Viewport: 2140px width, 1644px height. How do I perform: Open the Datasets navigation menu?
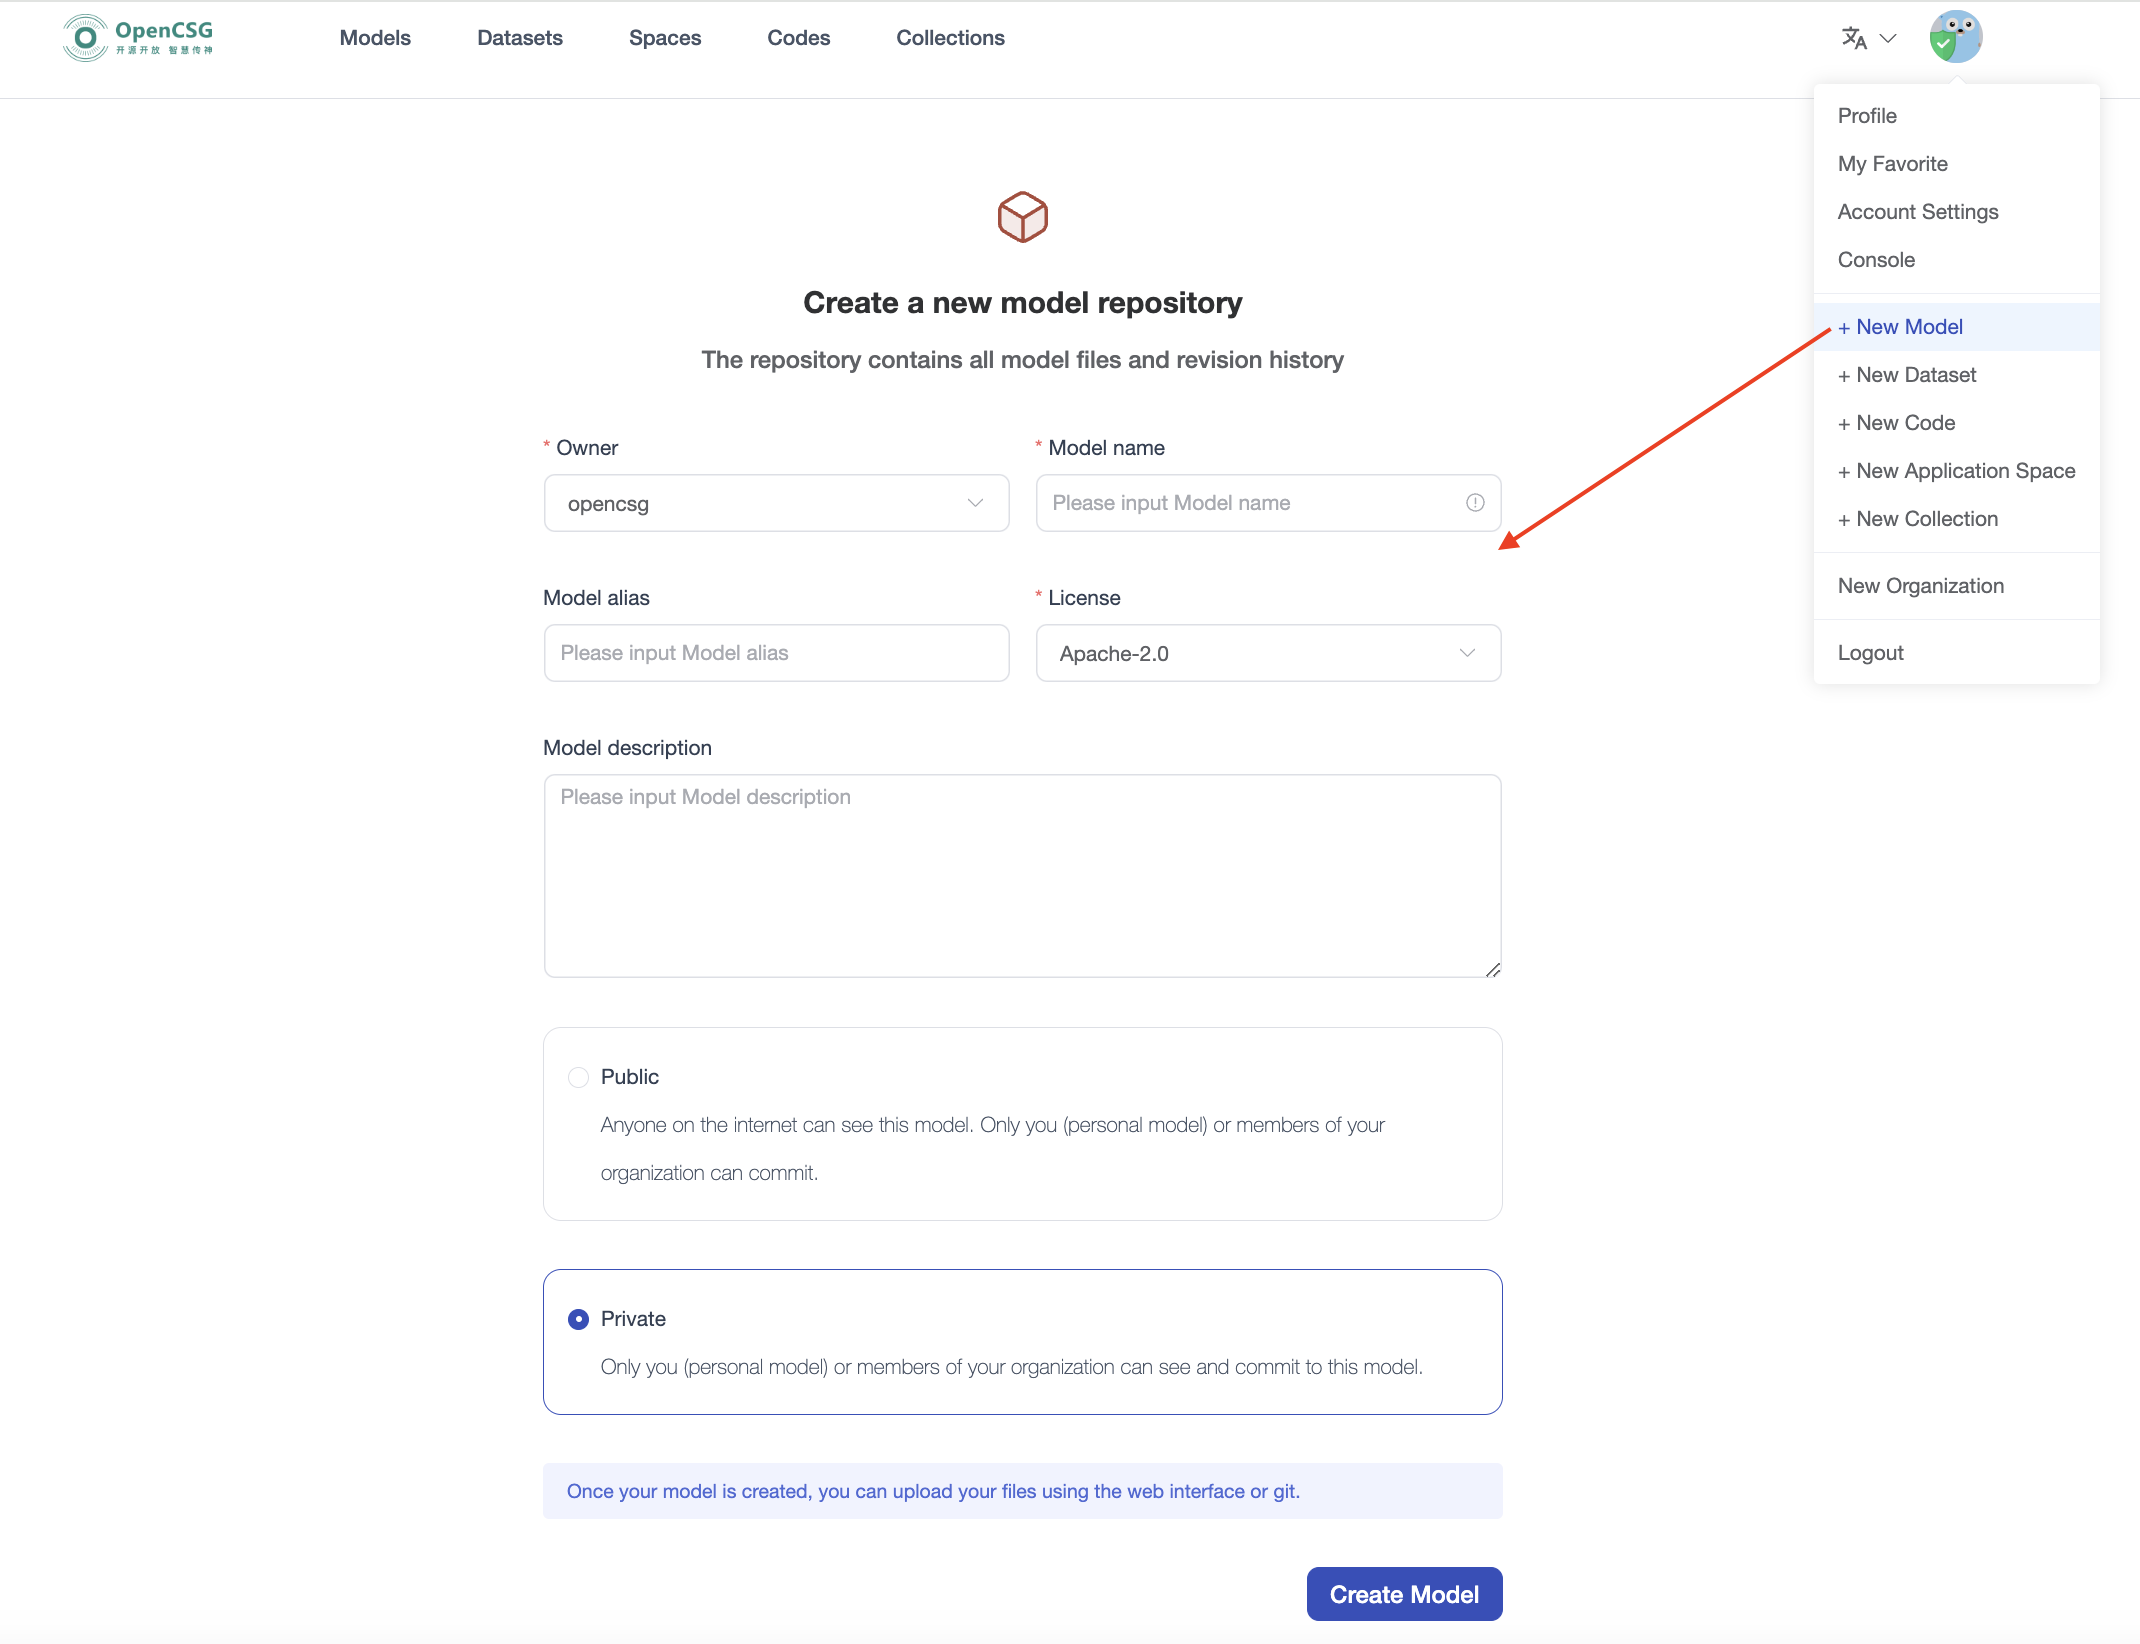tap(519, 37)
